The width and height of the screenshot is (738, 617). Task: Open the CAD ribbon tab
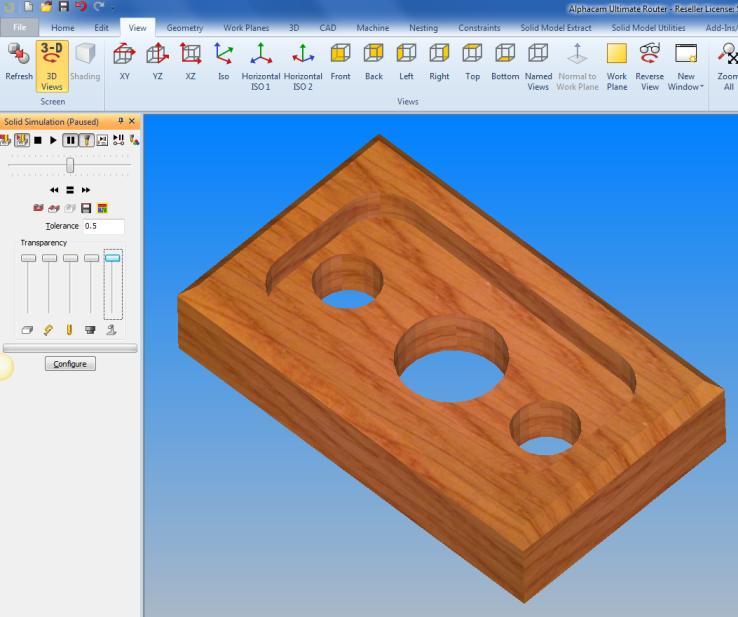click(328, 28)
